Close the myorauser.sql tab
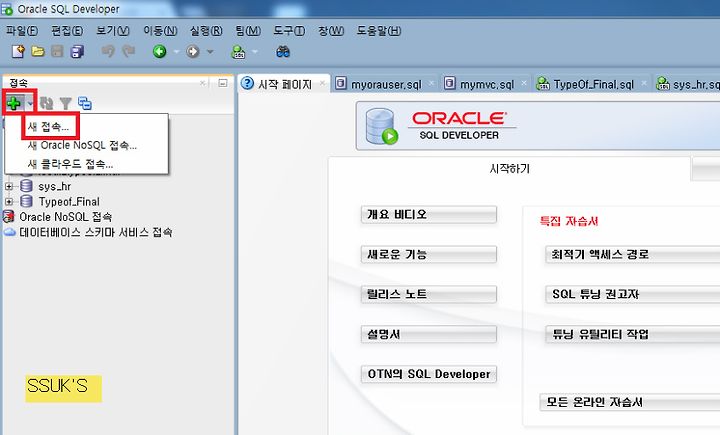This screenshot has width=720, height=435. [431, 83]
